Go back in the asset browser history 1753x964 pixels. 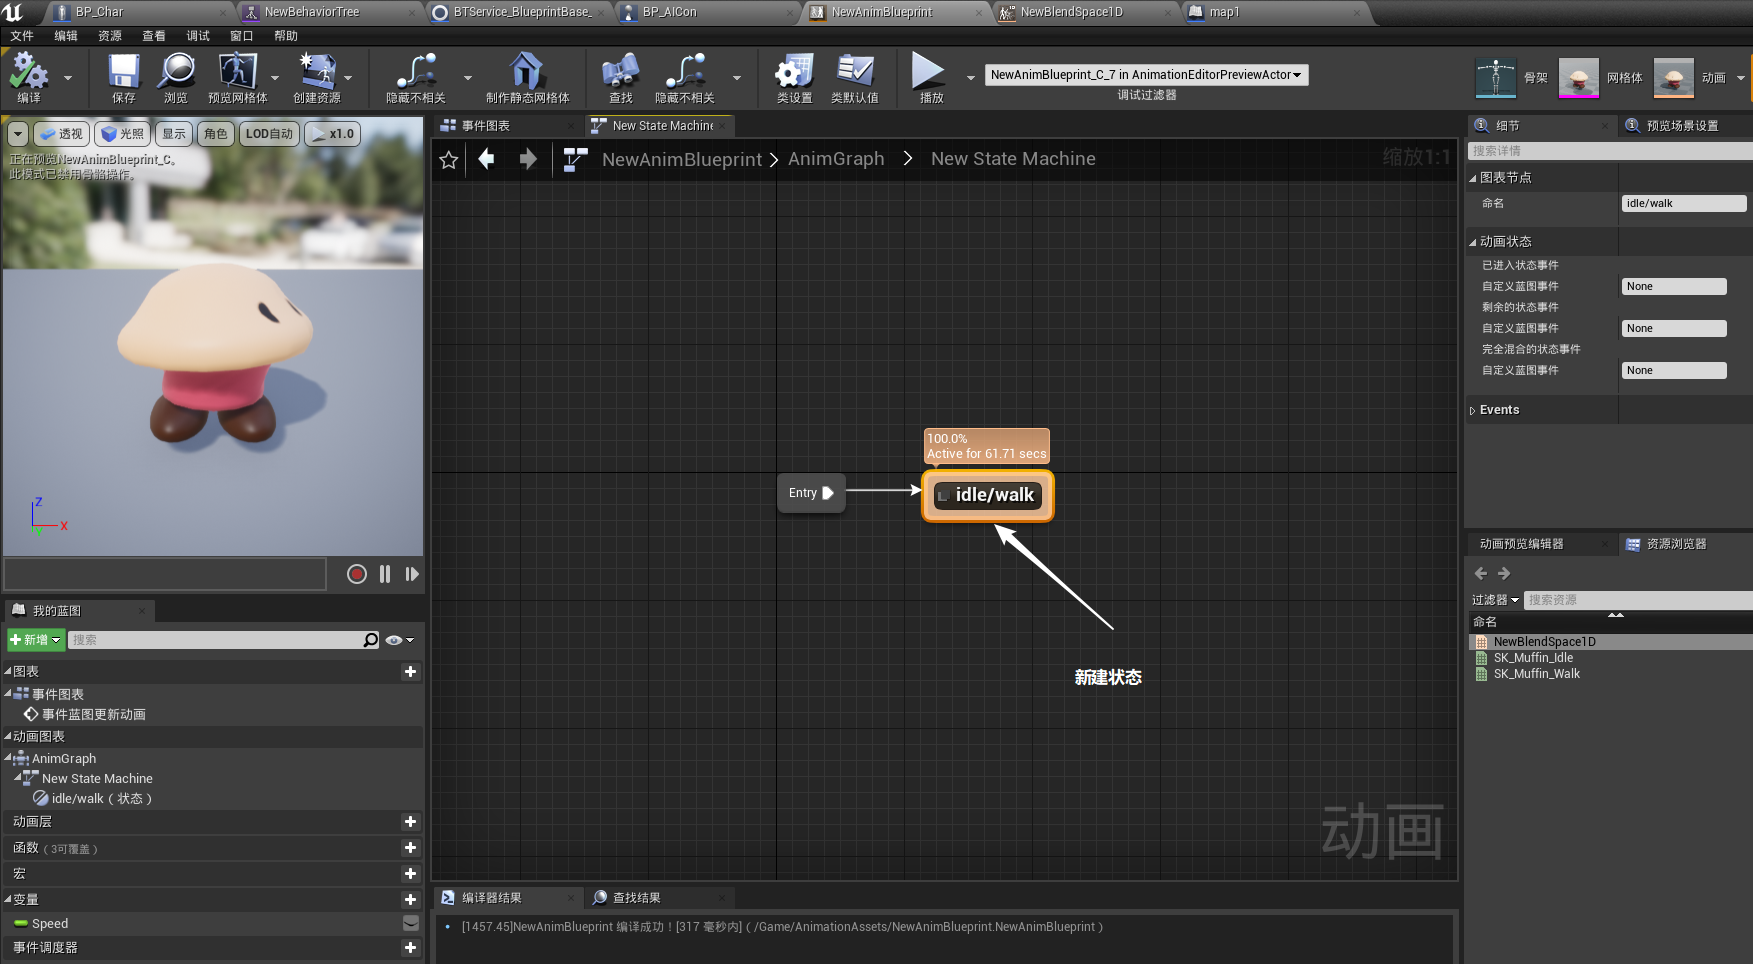(1481, 573)
